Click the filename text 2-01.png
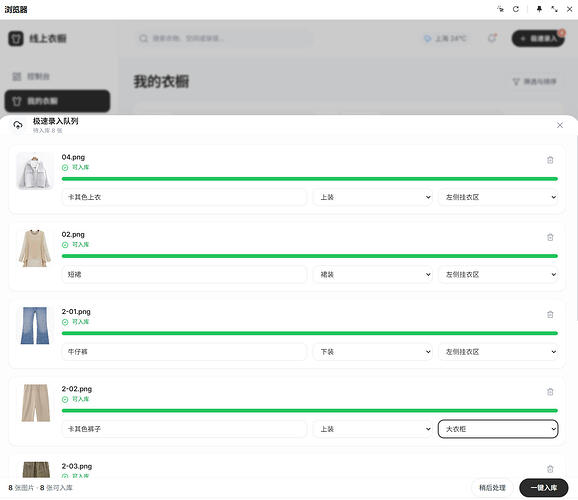The height and width of the screenshot is (500, 578). tap(76, 312)
